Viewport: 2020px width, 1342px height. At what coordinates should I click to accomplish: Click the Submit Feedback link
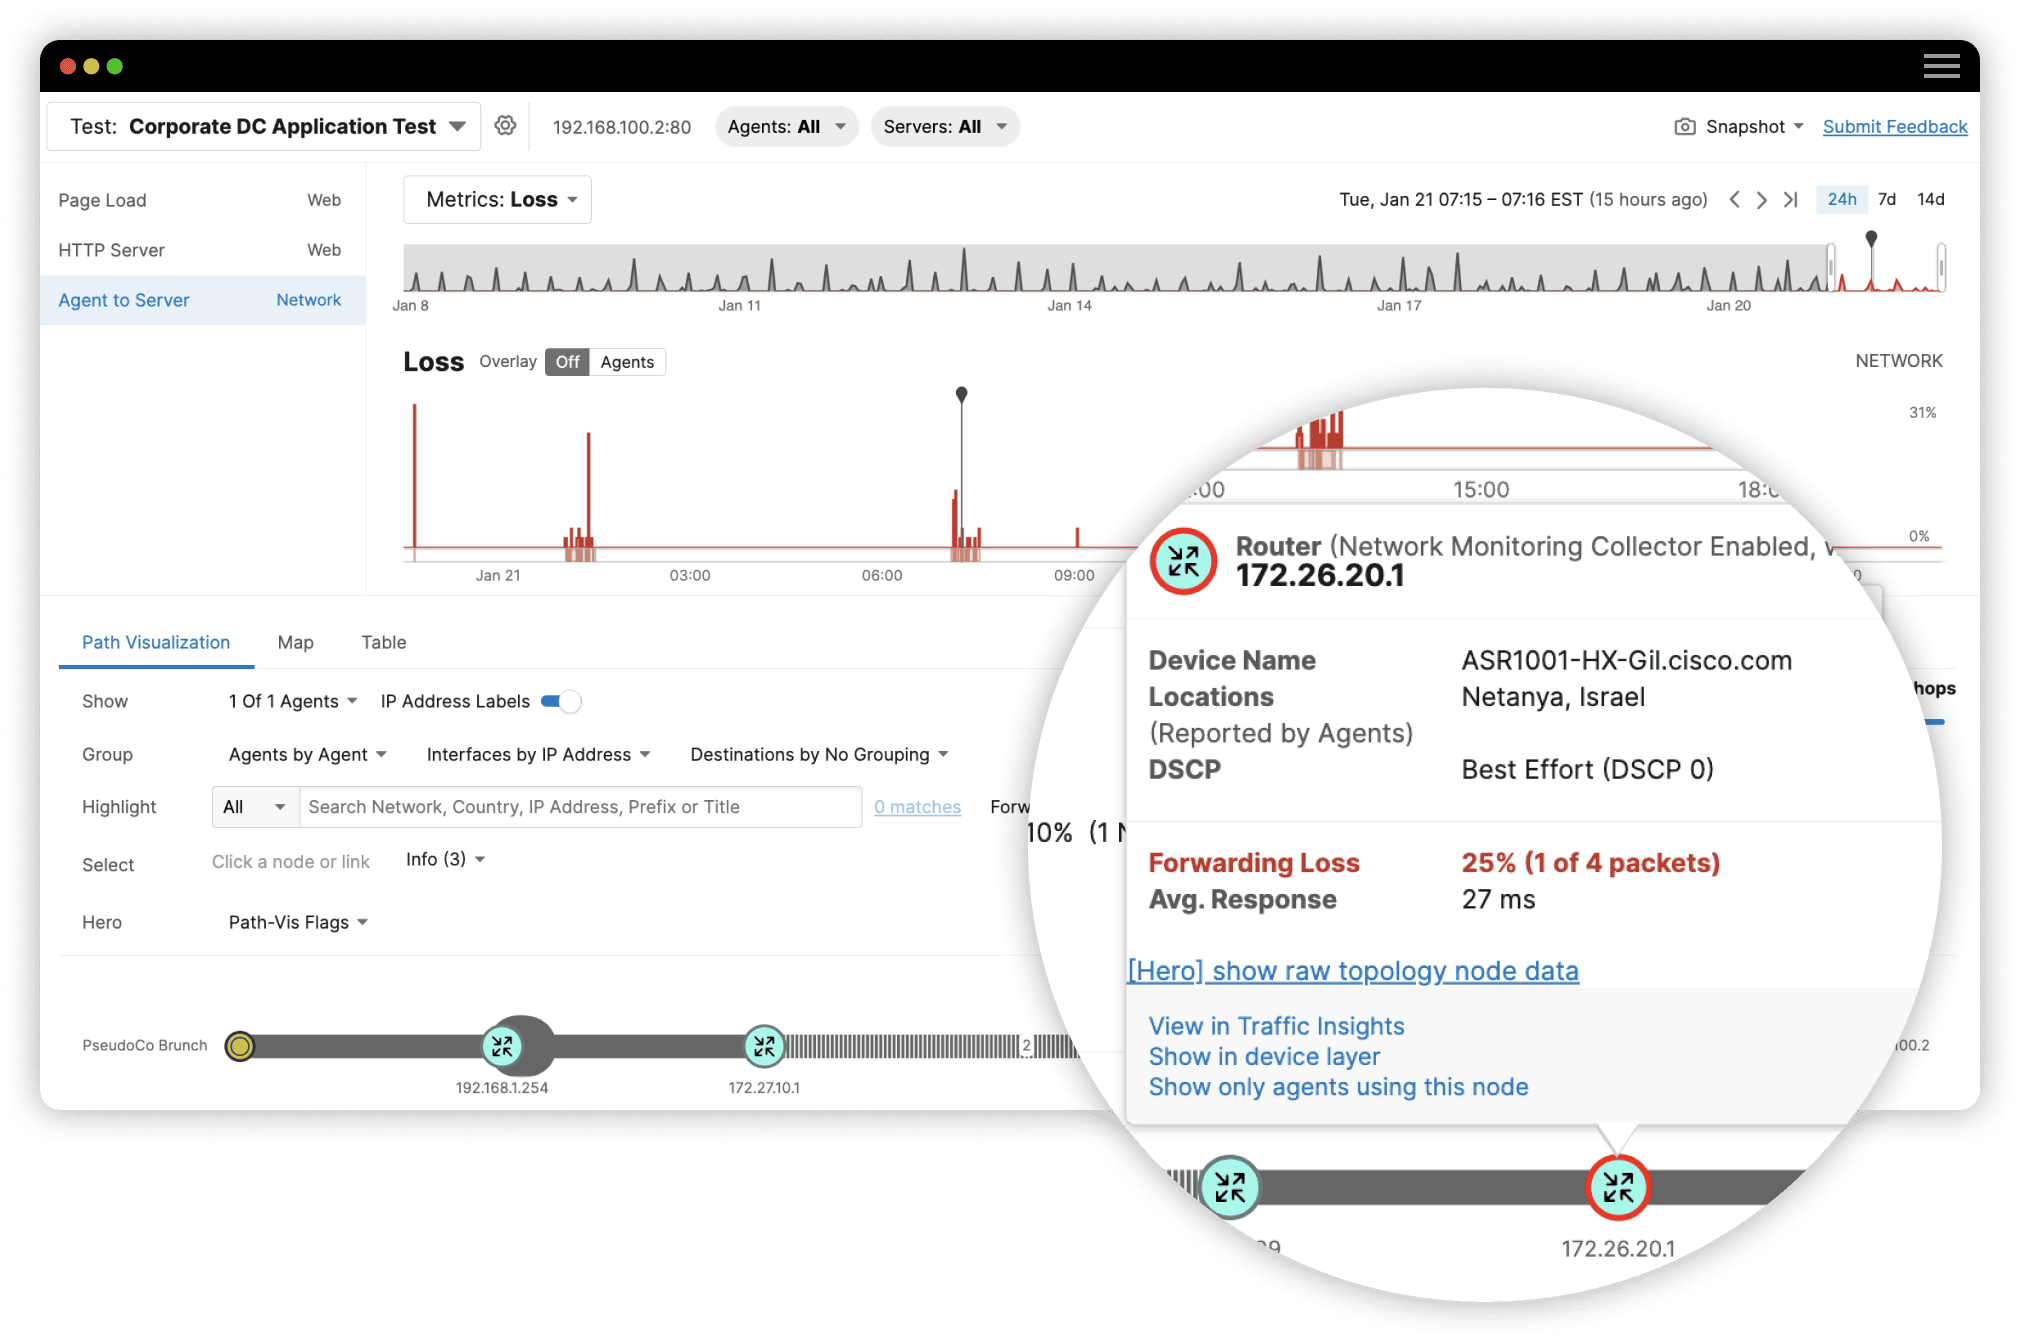(1894, 126)
